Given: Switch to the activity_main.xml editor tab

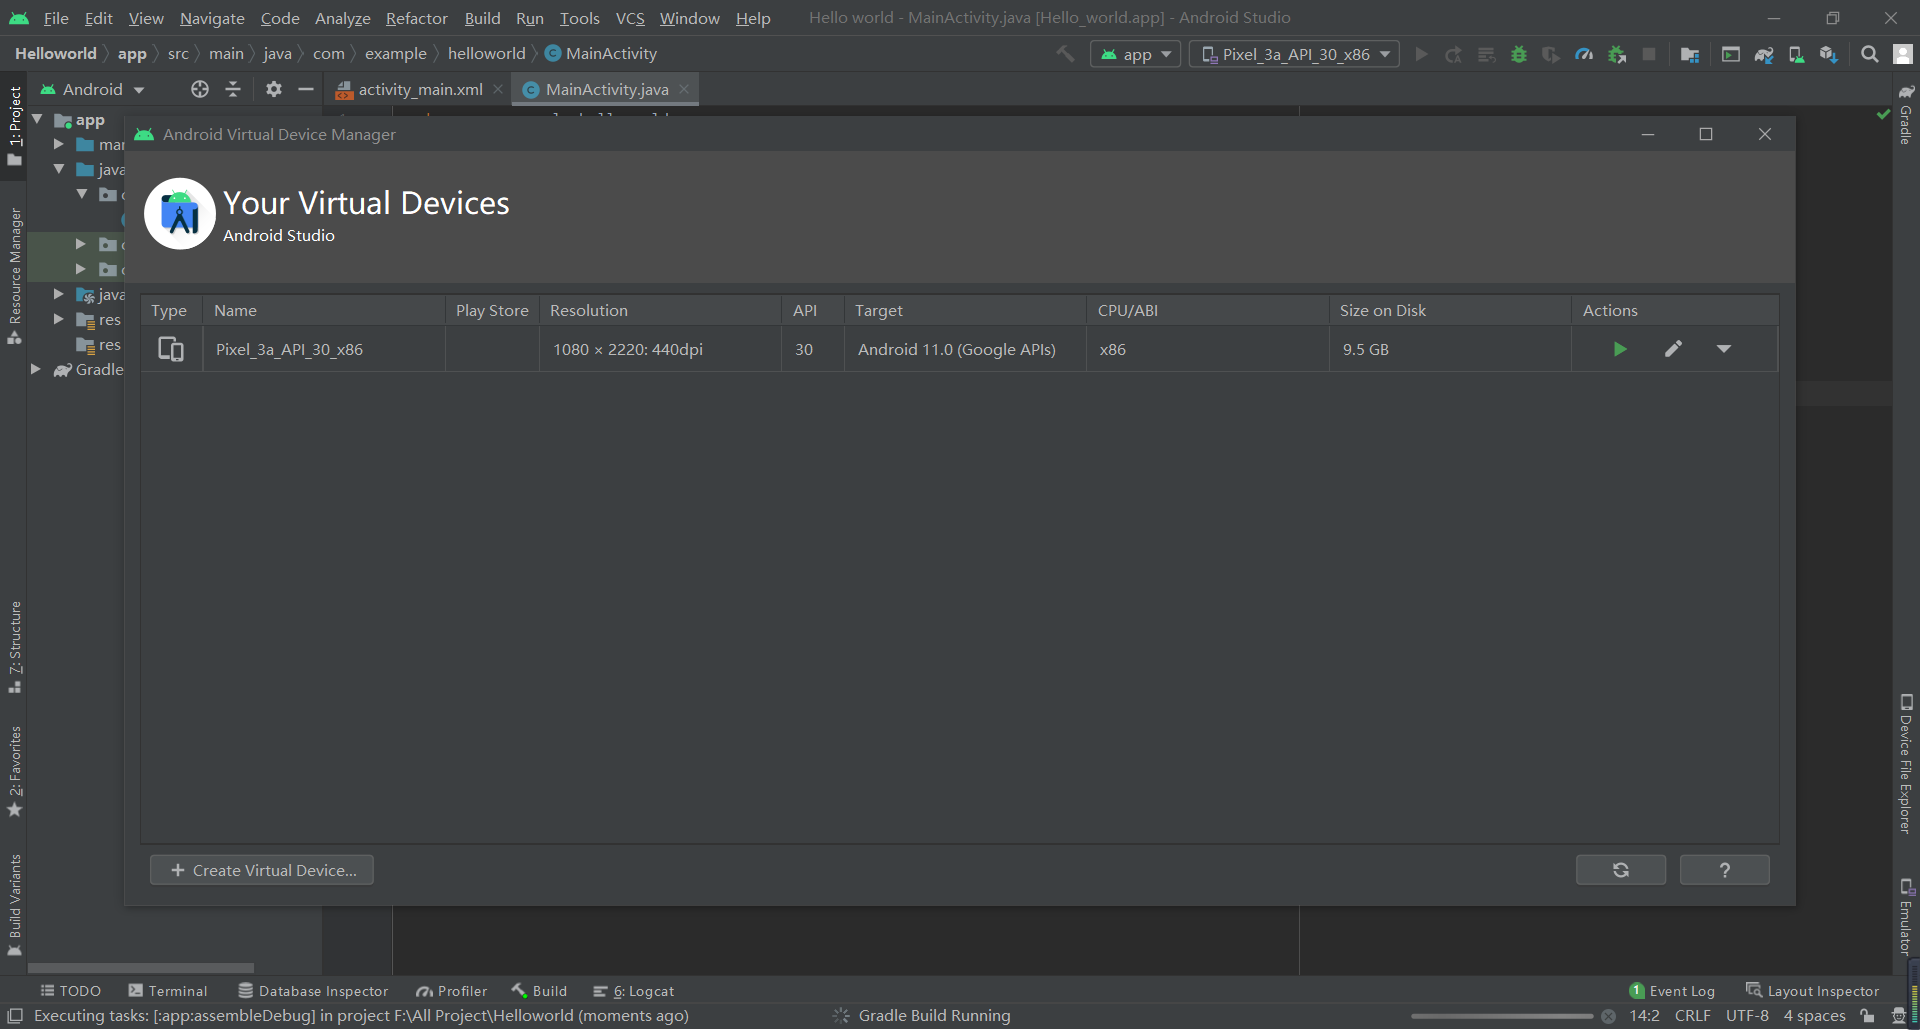Looking at the screenshot, I should (420, 89).
